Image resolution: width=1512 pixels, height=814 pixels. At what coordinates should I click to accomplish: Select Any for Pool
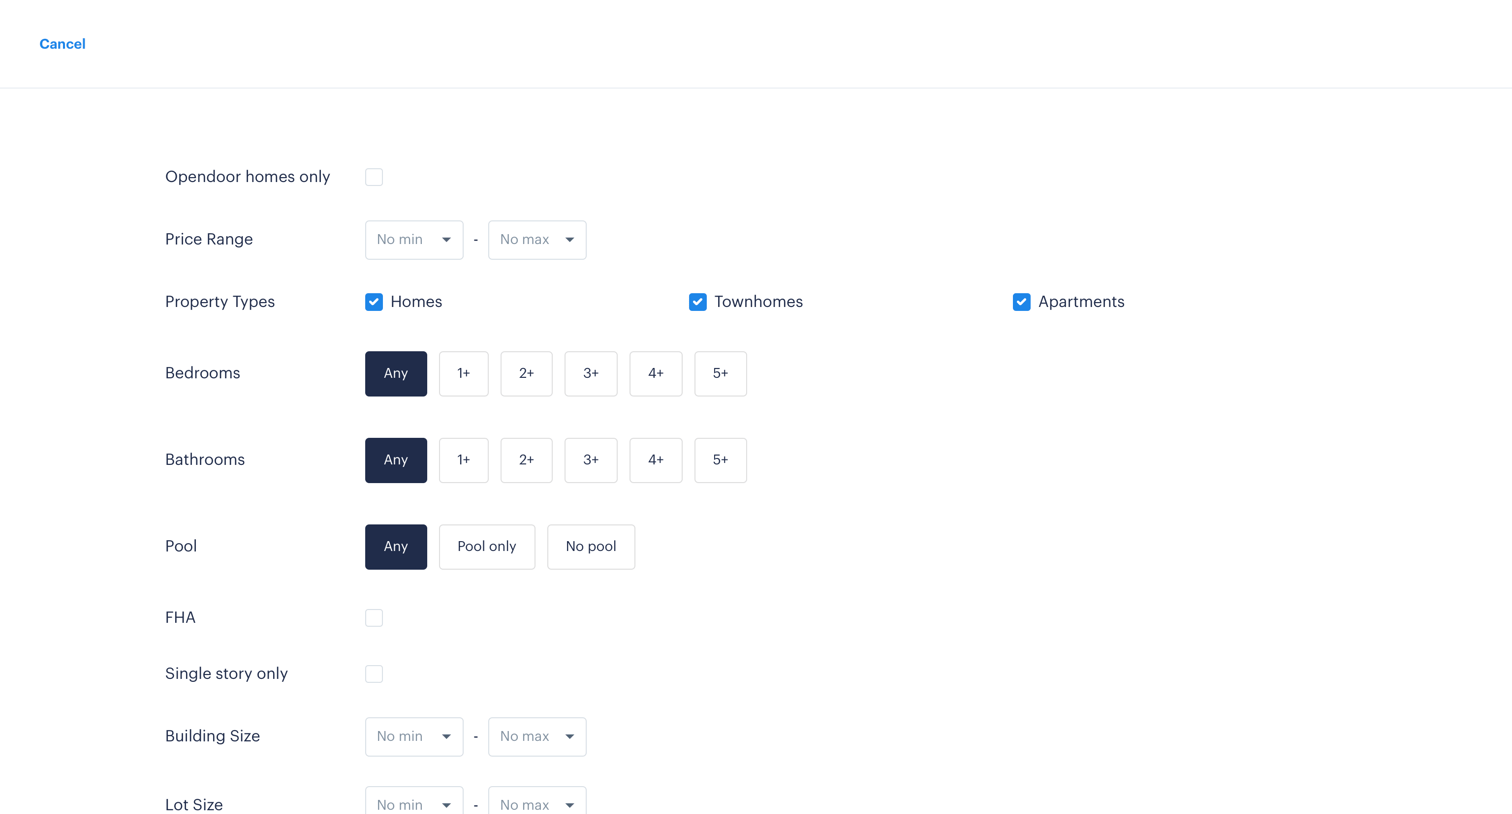pyautogui.click(x=396, y=547)
